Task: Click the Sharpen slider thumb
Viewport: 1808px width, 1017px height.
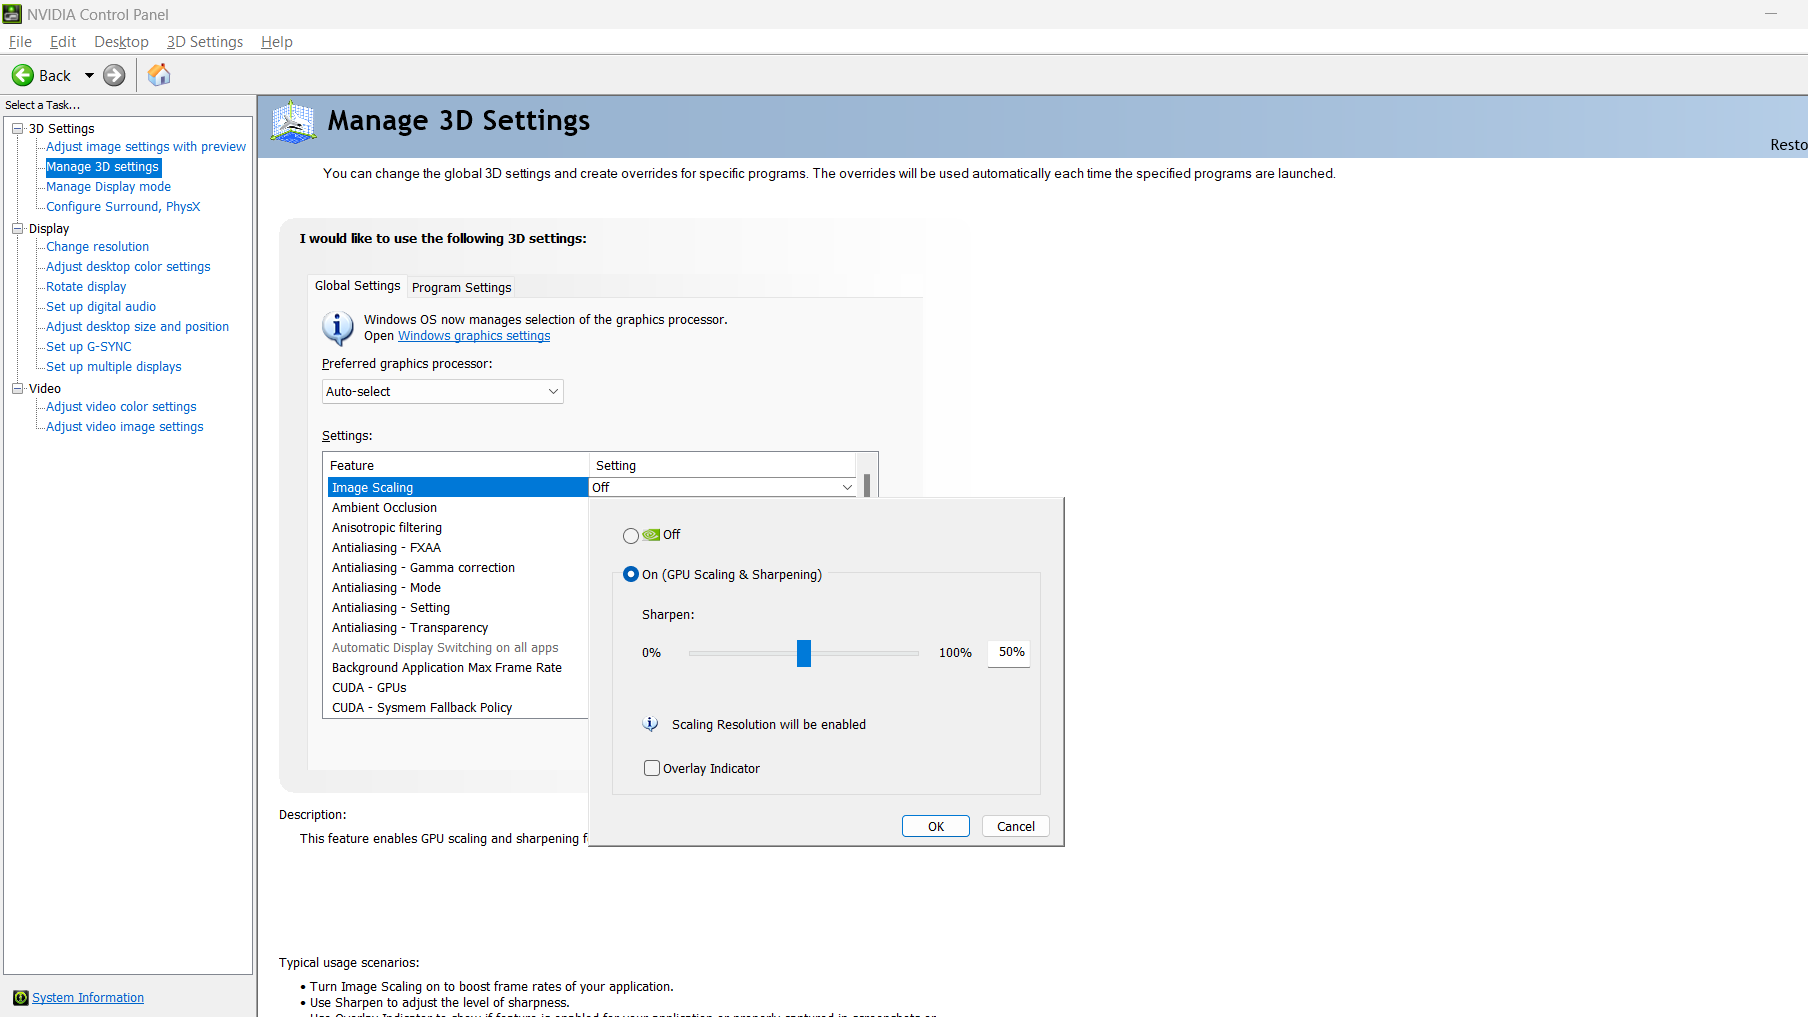Action: point(804,653)
